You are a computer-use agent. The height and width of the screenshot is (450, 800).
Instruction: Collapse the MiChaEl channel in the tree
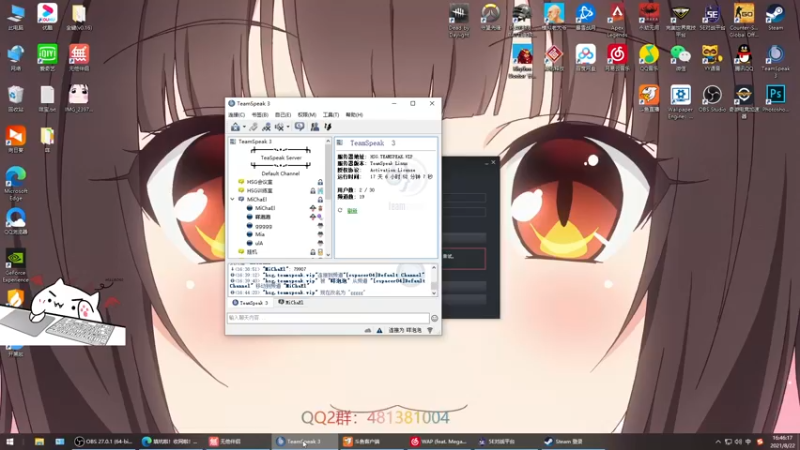233,199
